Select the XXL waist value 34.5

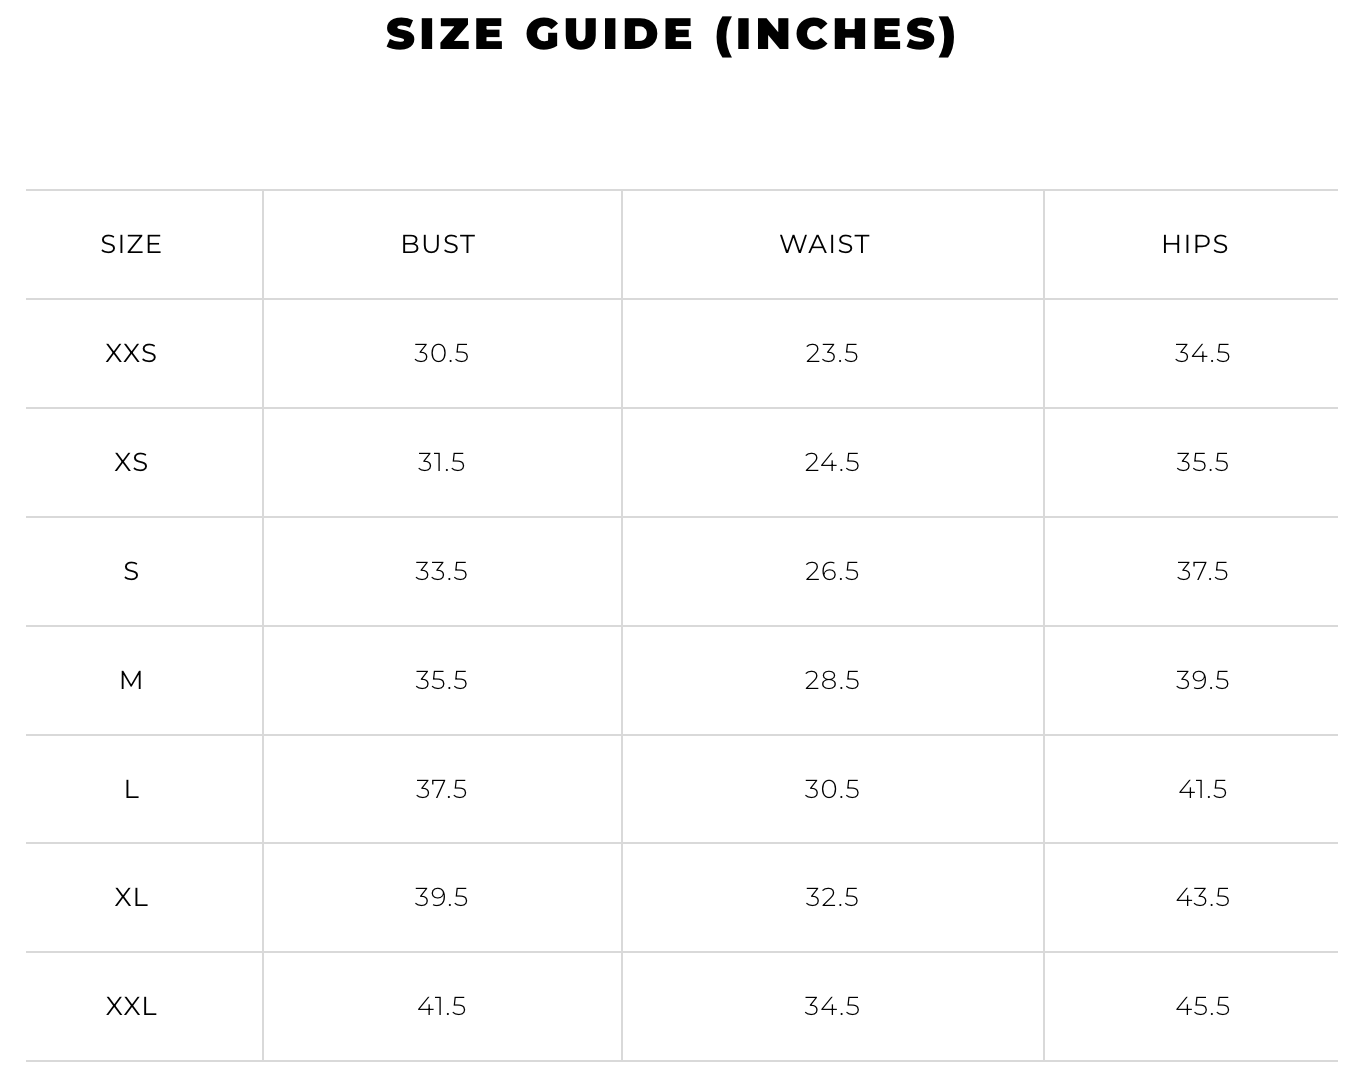click(x=832, y=1006)
